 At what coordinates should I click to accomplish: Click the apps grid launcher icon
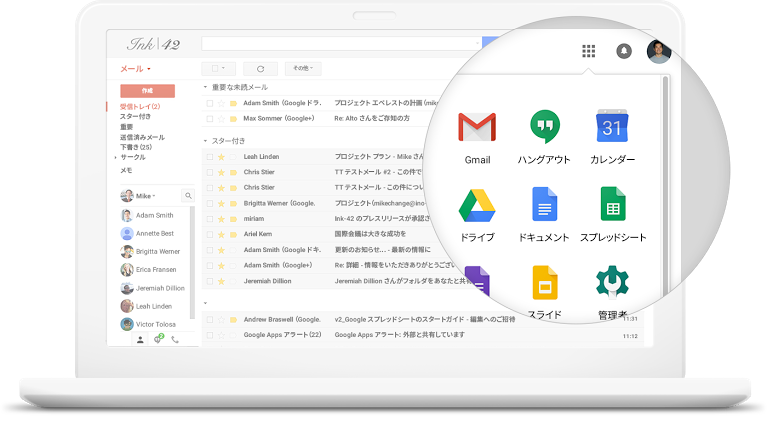tap(588, 51)
